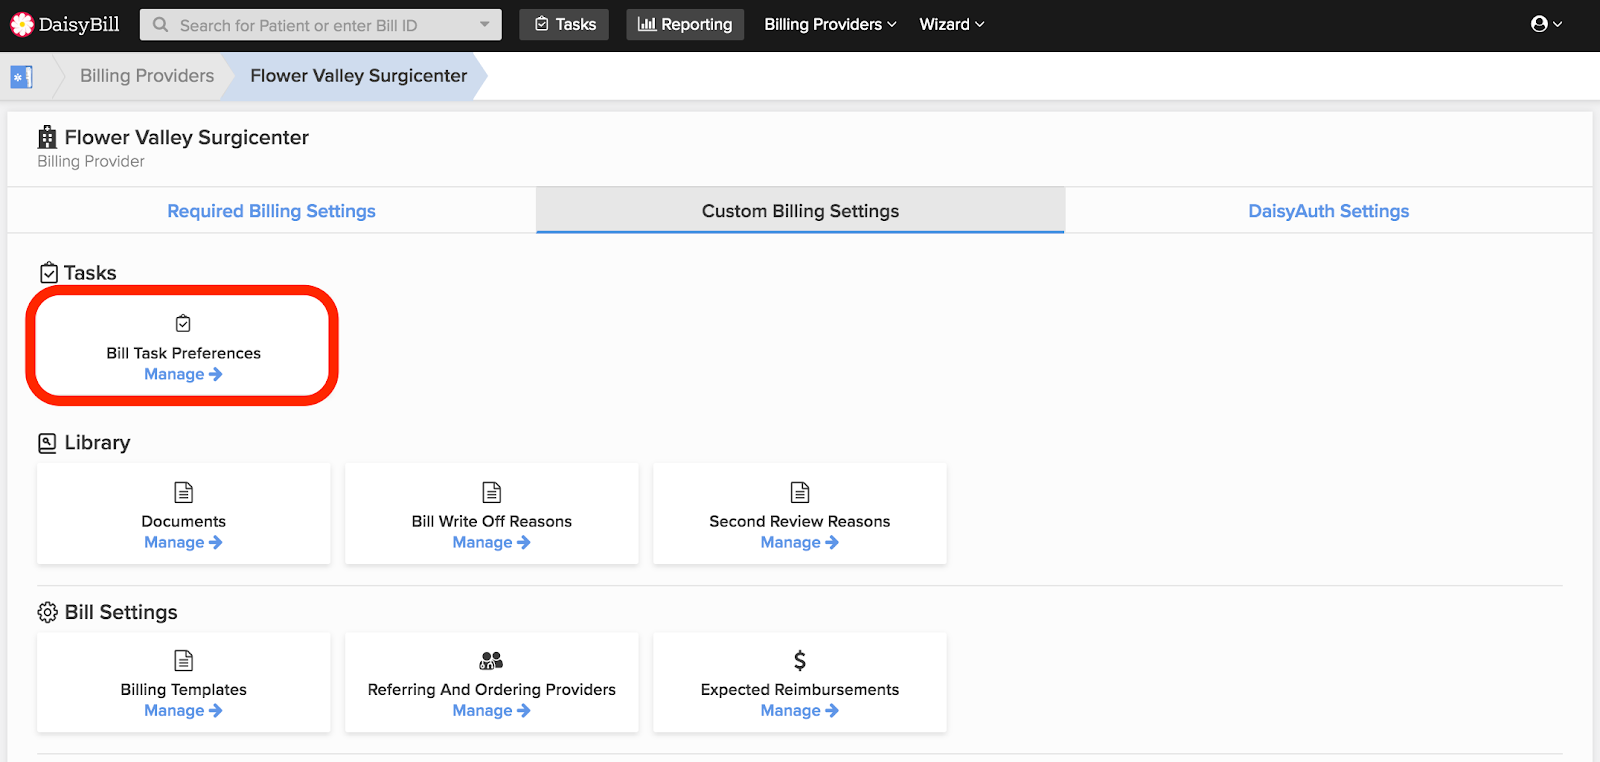The width and height of the screenshot is (1600, 762).
Task: Manage Bill Write Off Reasons
Action: click(x=491, y=542)
